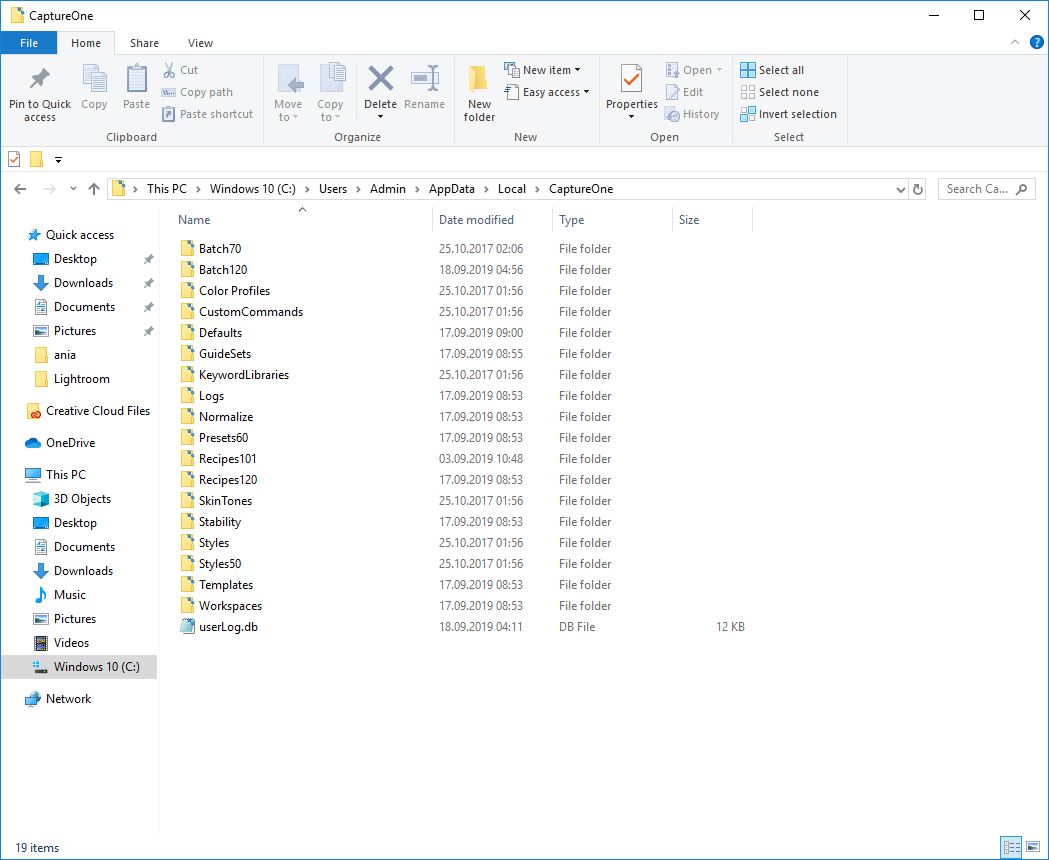1049x860 pixels.
Task: Toggle the Properties checkmark in Quick Access Toolbar
Action: [14, 159]
